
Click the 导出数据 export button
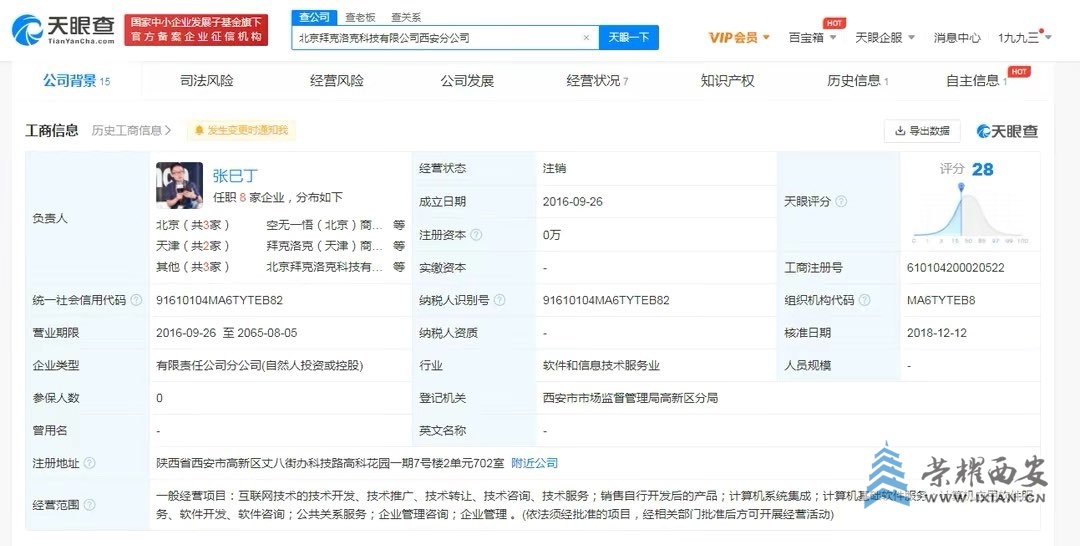[922, 131]
